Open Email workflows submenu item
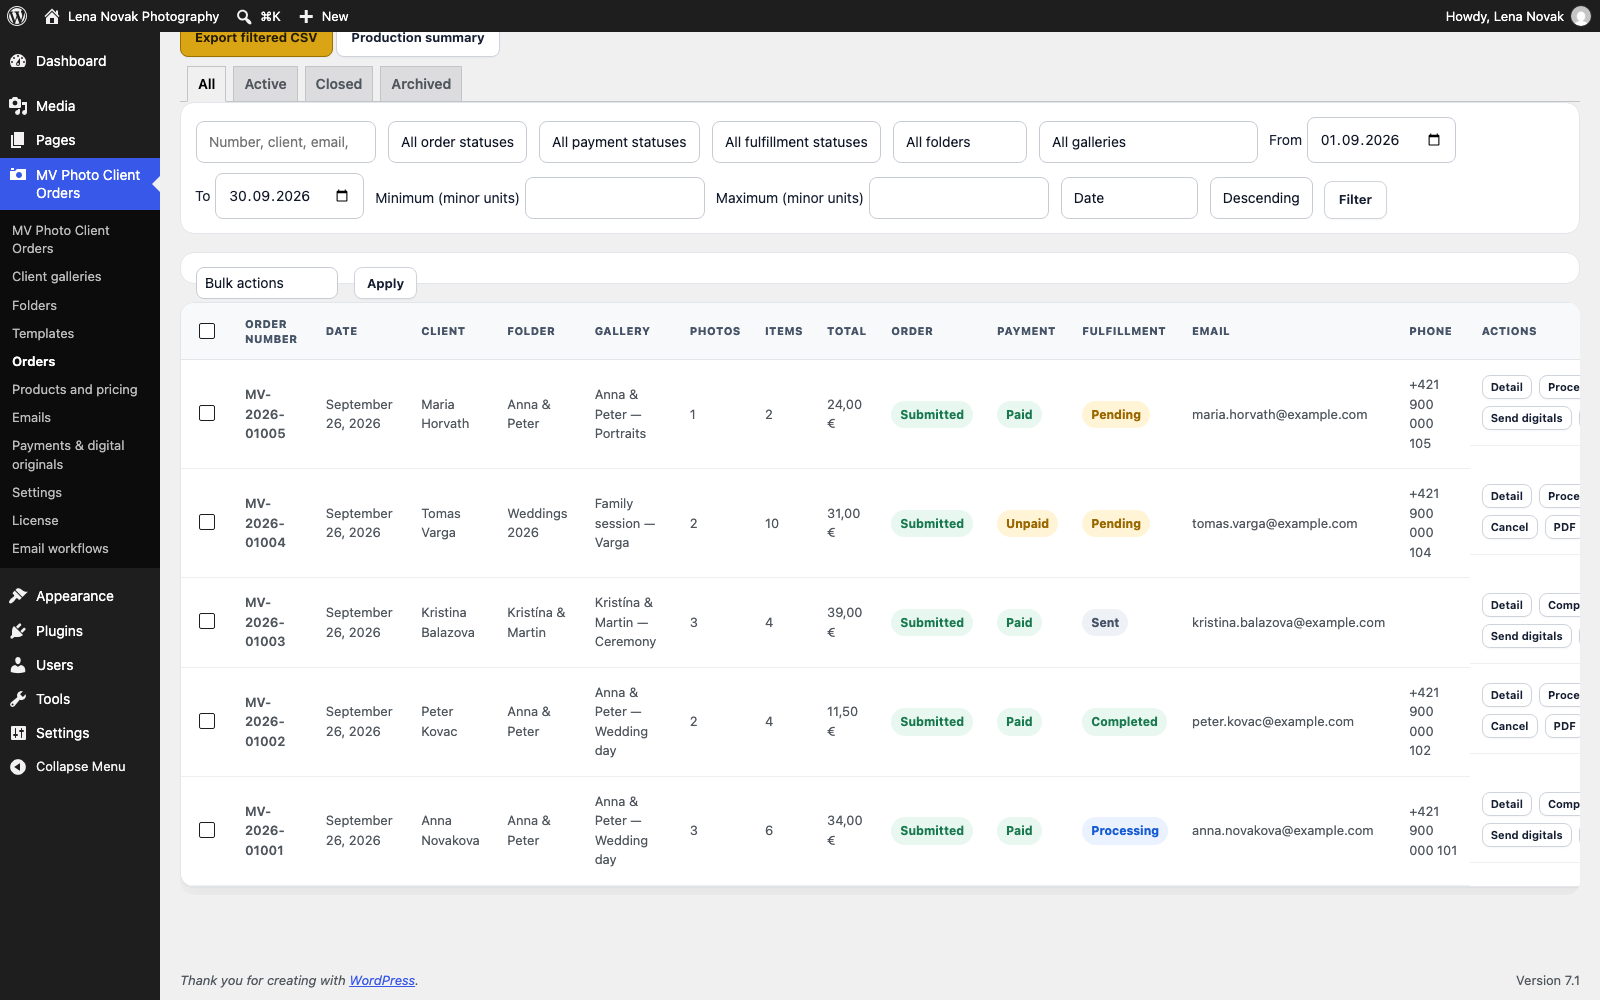This screenshot has height=1000, width=1600. pyautogui.click(x=60, y=549)
